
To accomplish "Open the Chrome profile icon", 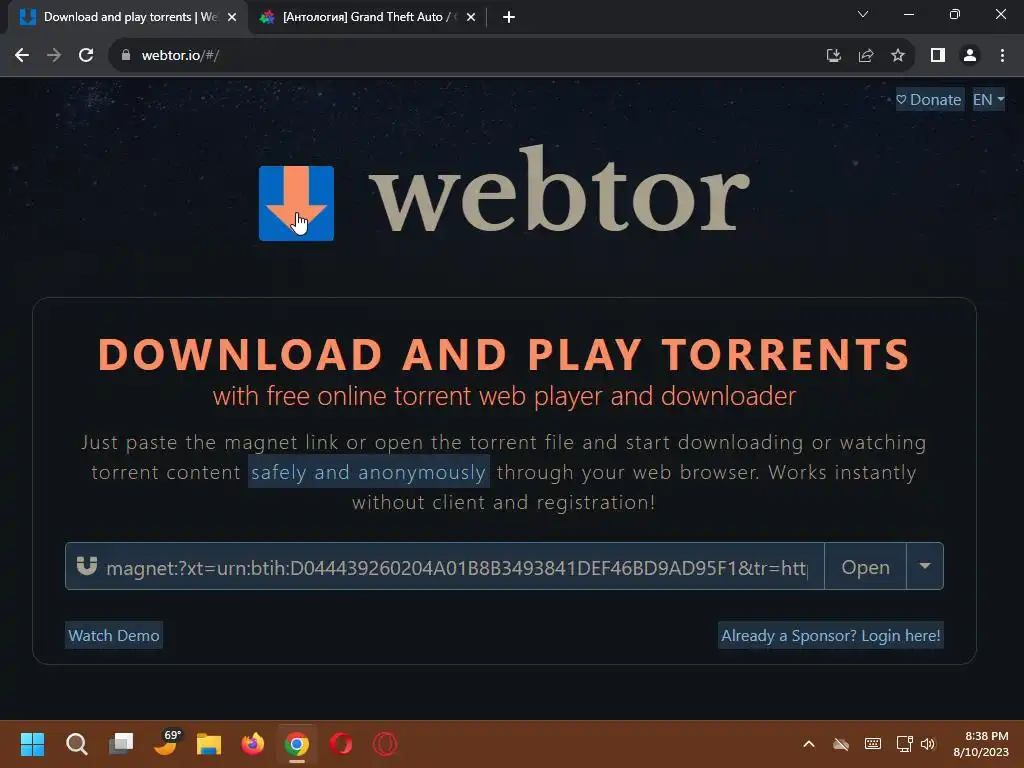I will point(970,56).
